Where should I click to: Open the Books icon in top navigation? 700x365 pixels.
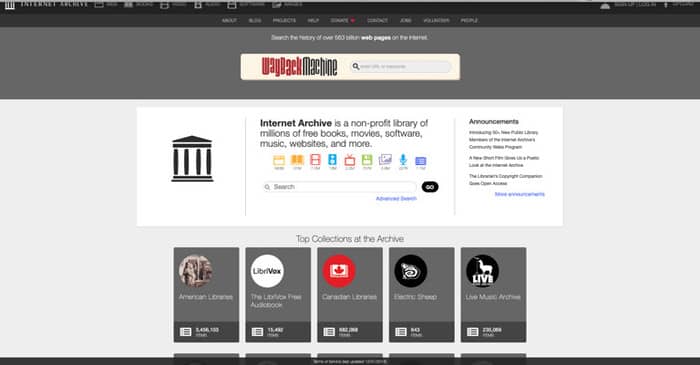pyautogui.click(x=129, y=4)
